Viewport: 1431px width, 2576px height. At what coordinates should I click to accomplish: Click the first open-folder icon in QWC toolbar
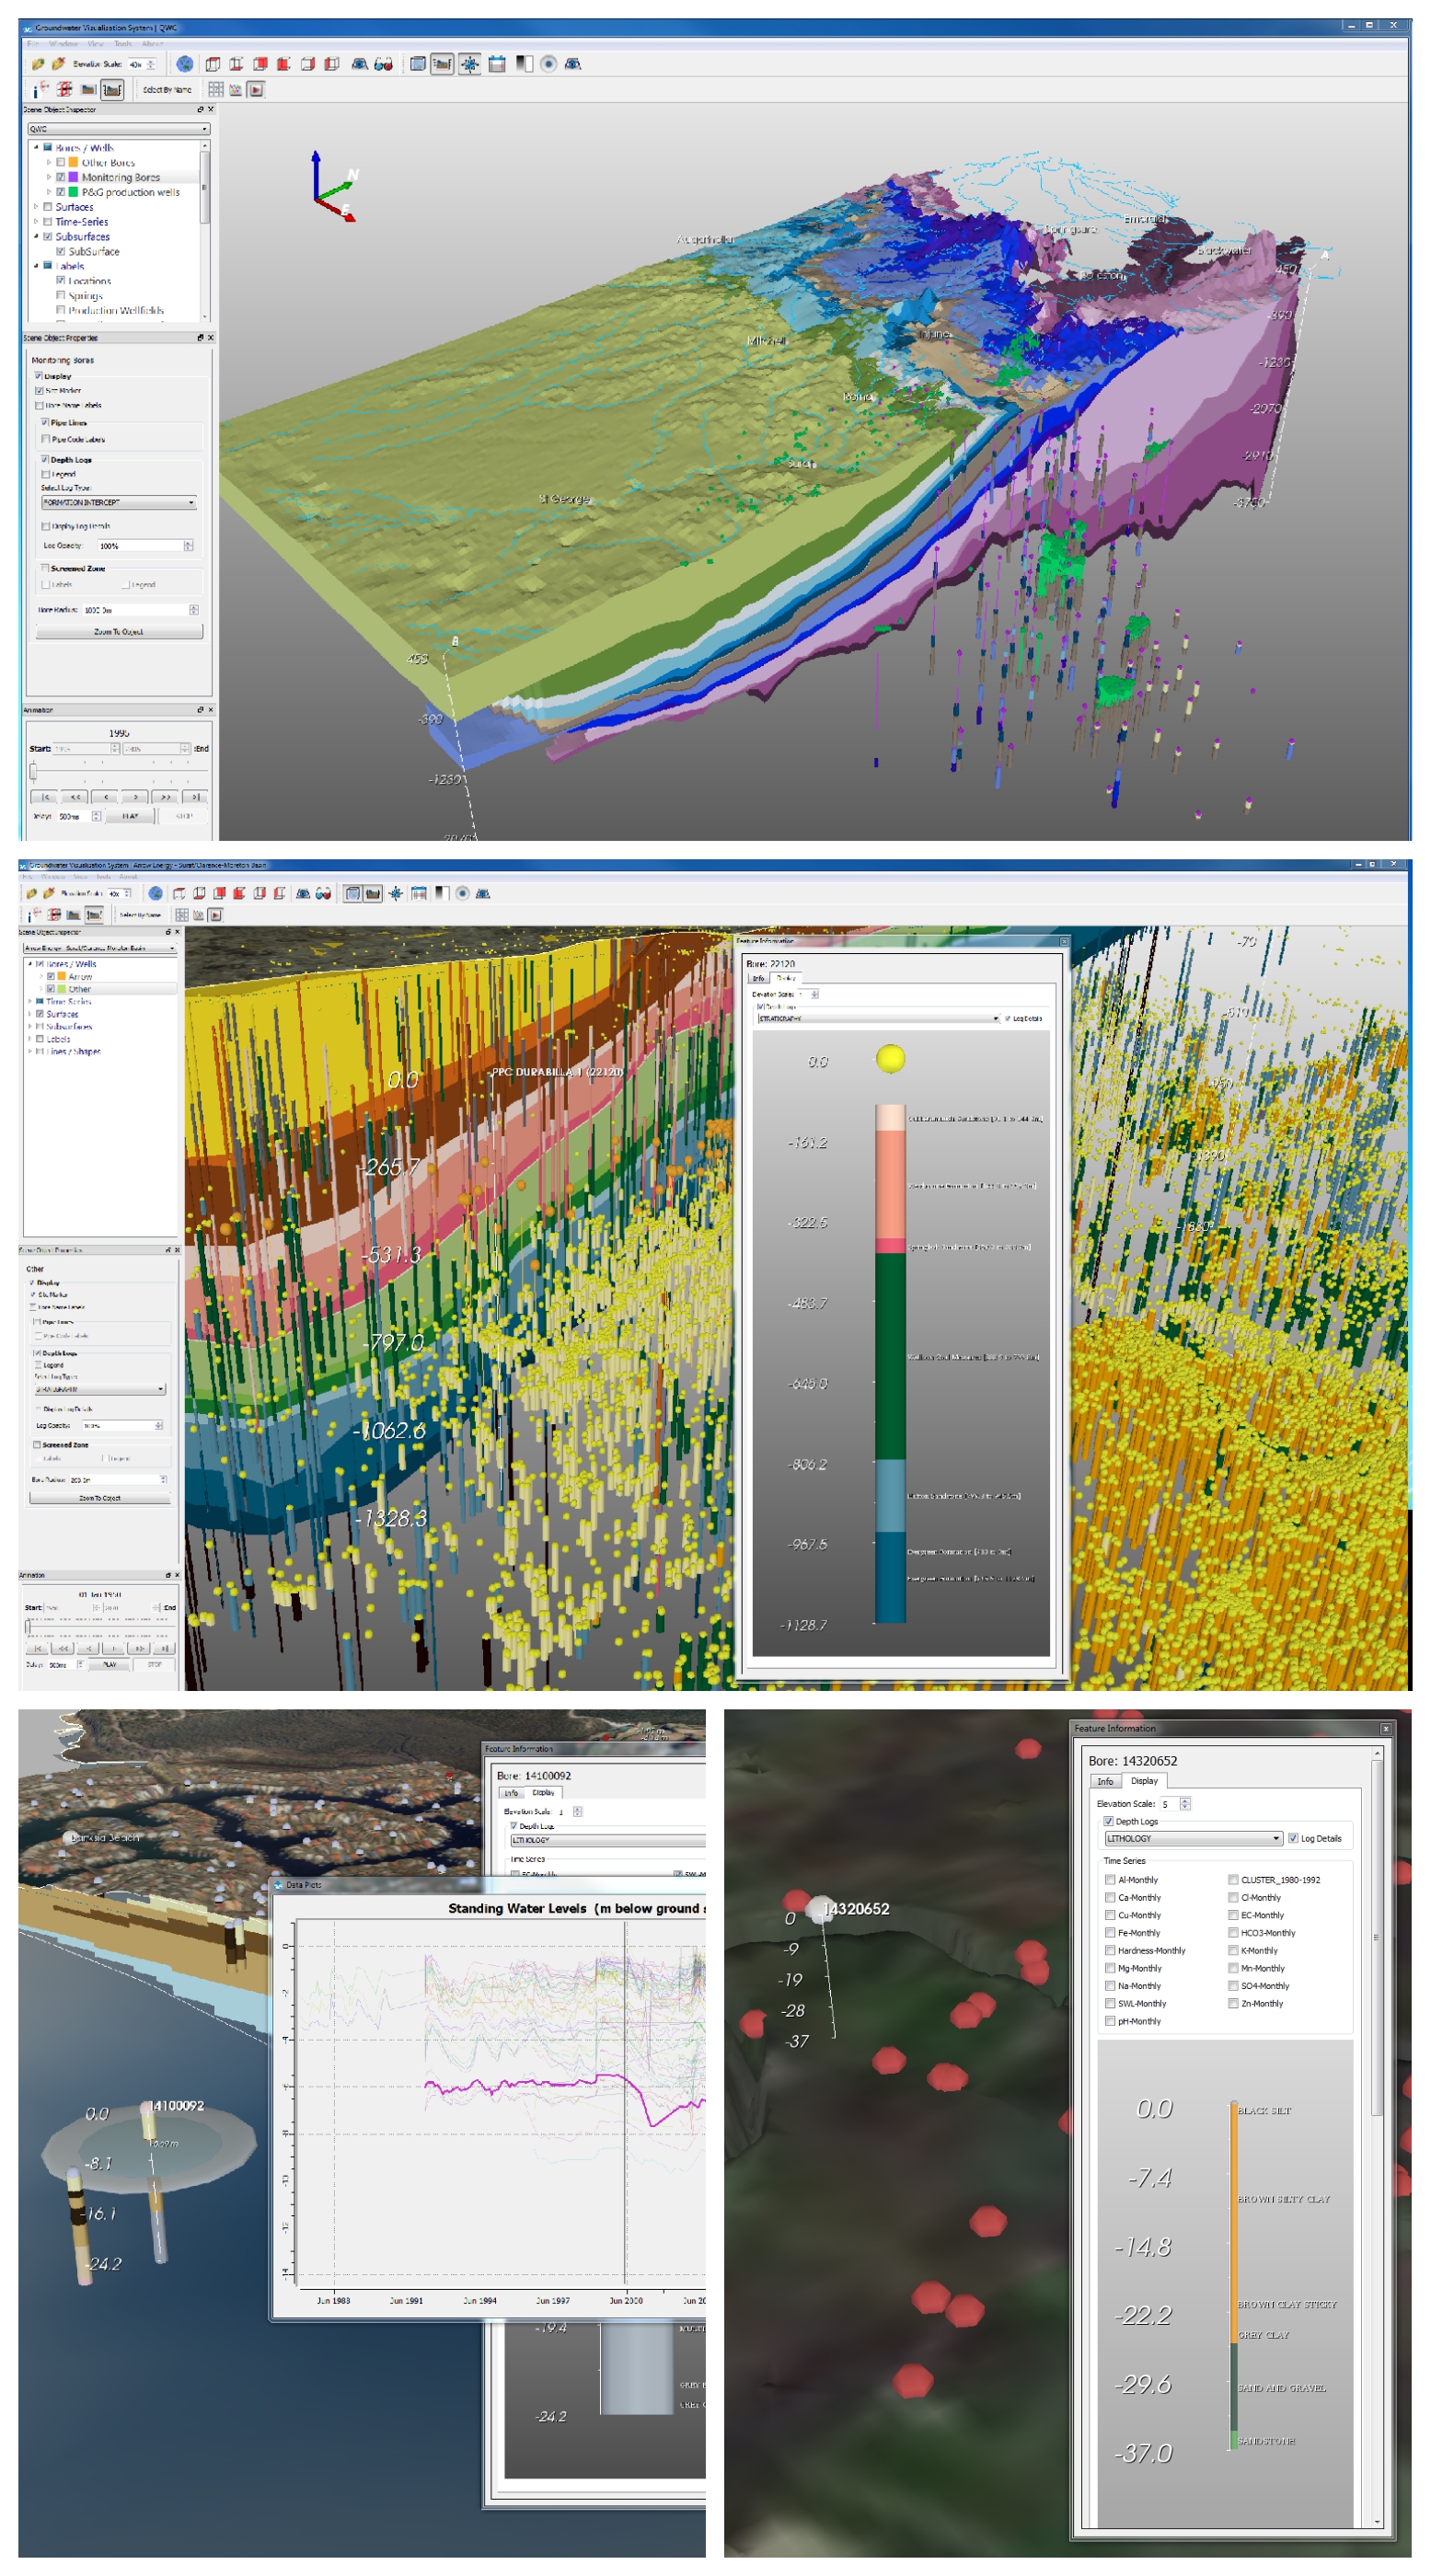38,64
